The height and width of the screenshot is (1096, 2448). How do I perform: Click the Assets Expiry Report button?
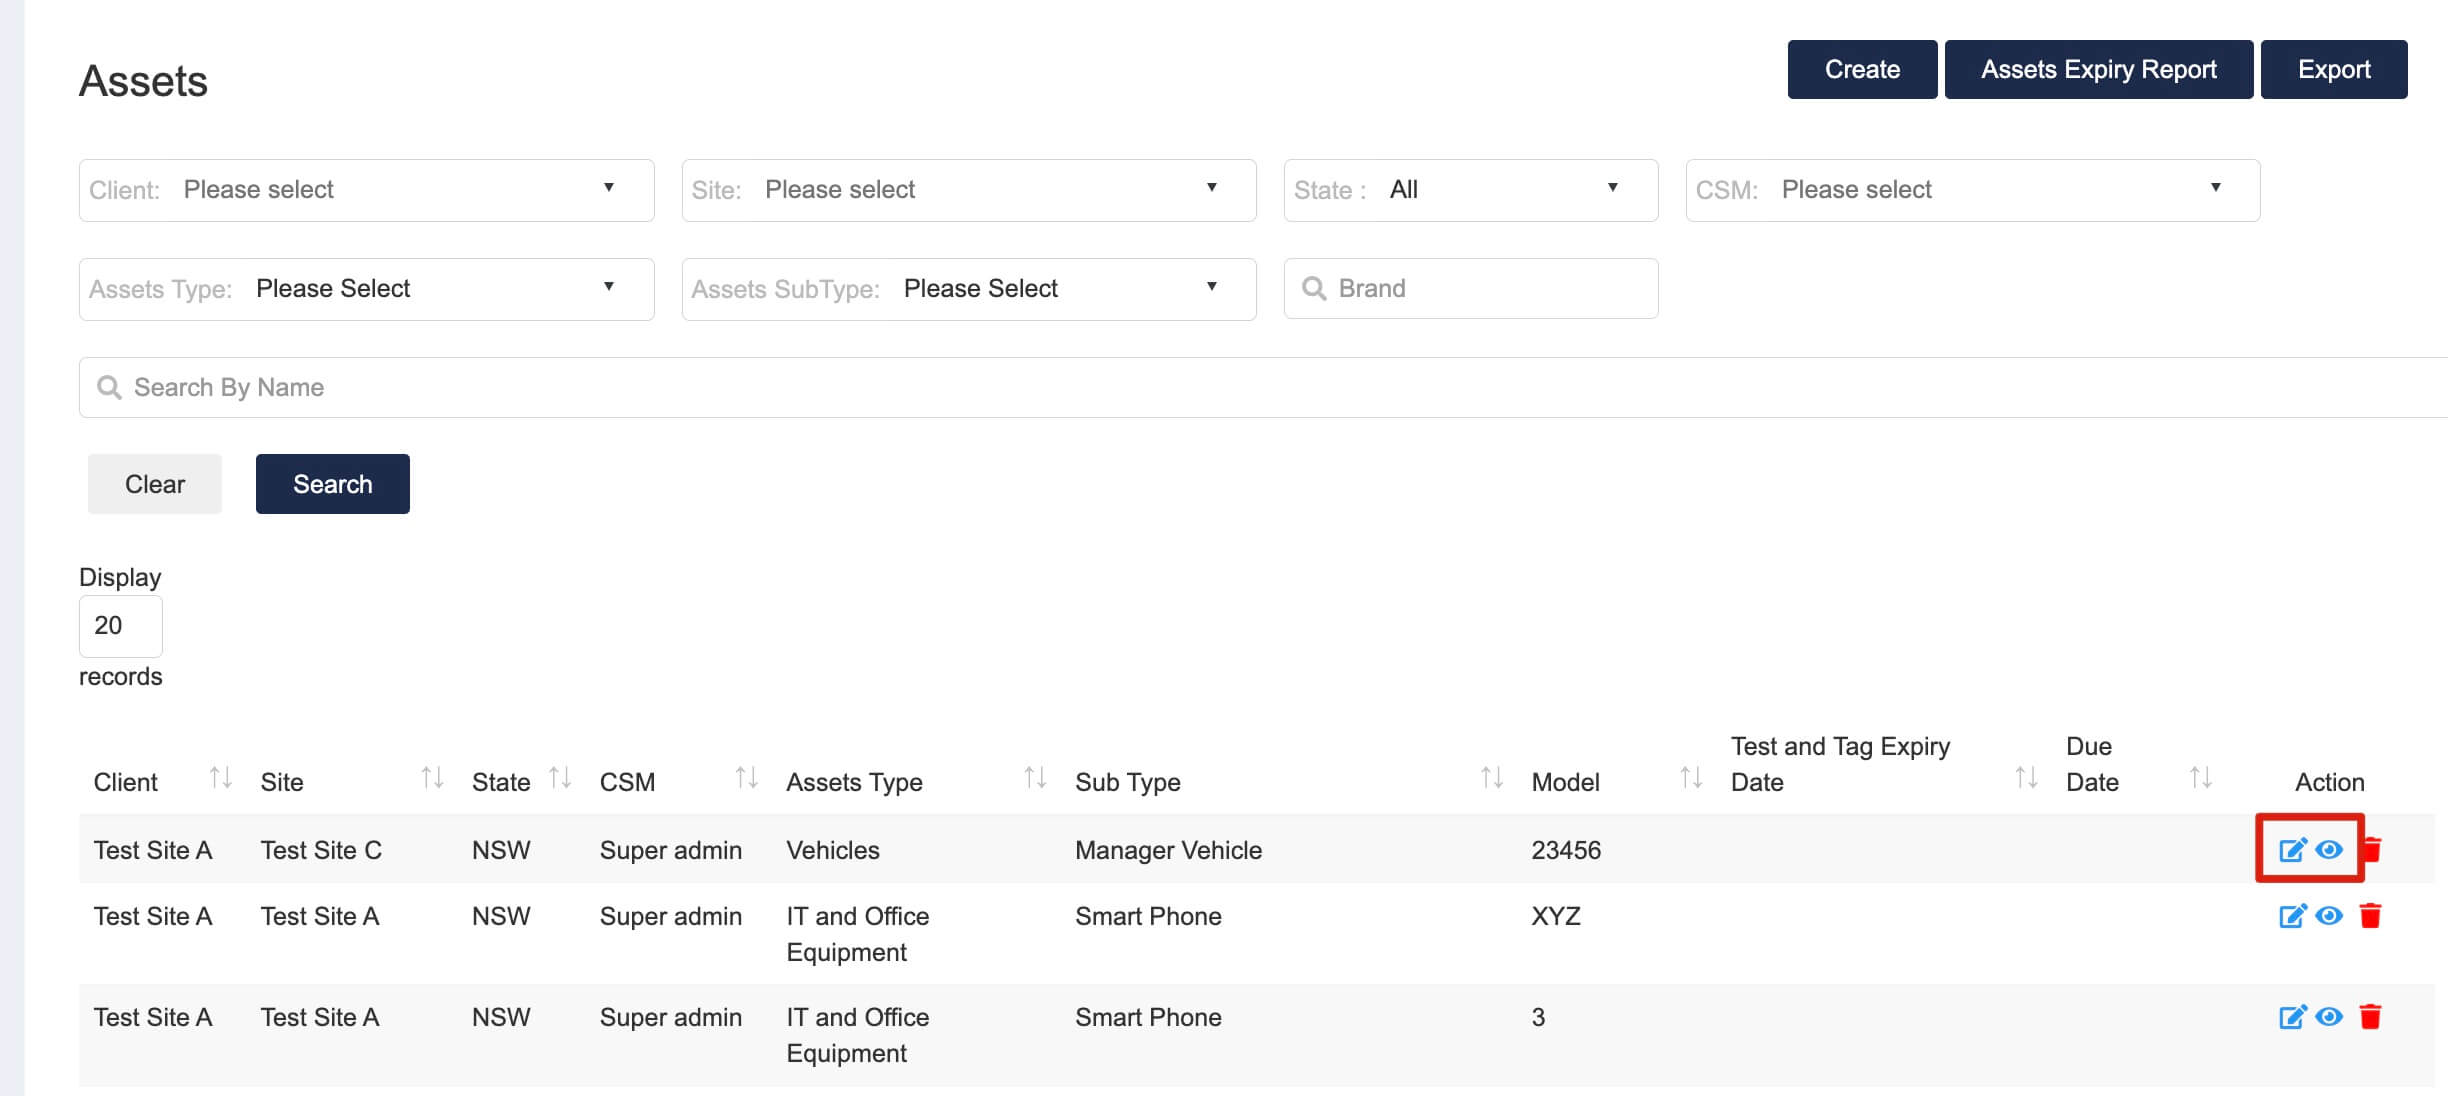(x=2098, y=69)
